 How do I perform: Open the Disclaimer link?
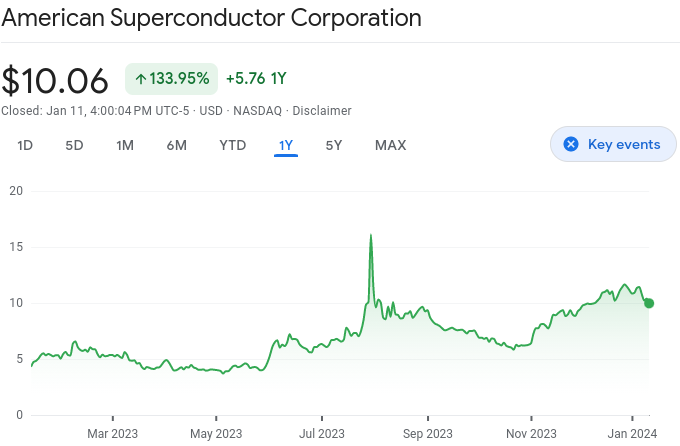click(x=322, y=110)
